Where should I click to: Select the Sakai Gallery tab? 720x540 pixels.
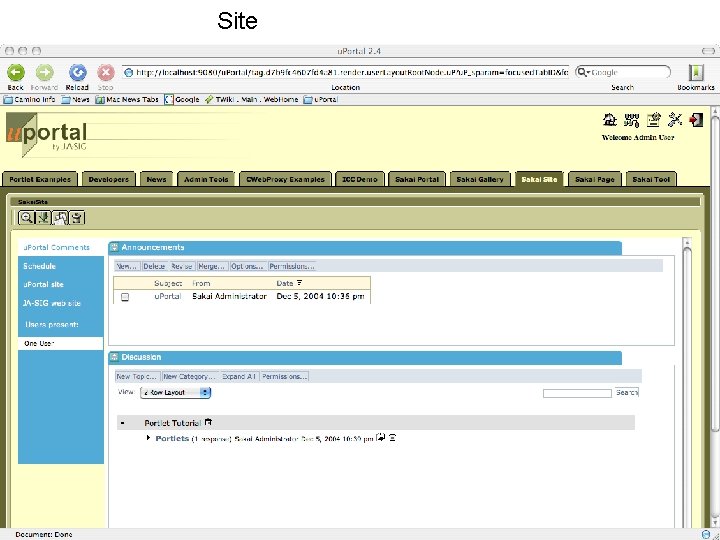[480, 180]
